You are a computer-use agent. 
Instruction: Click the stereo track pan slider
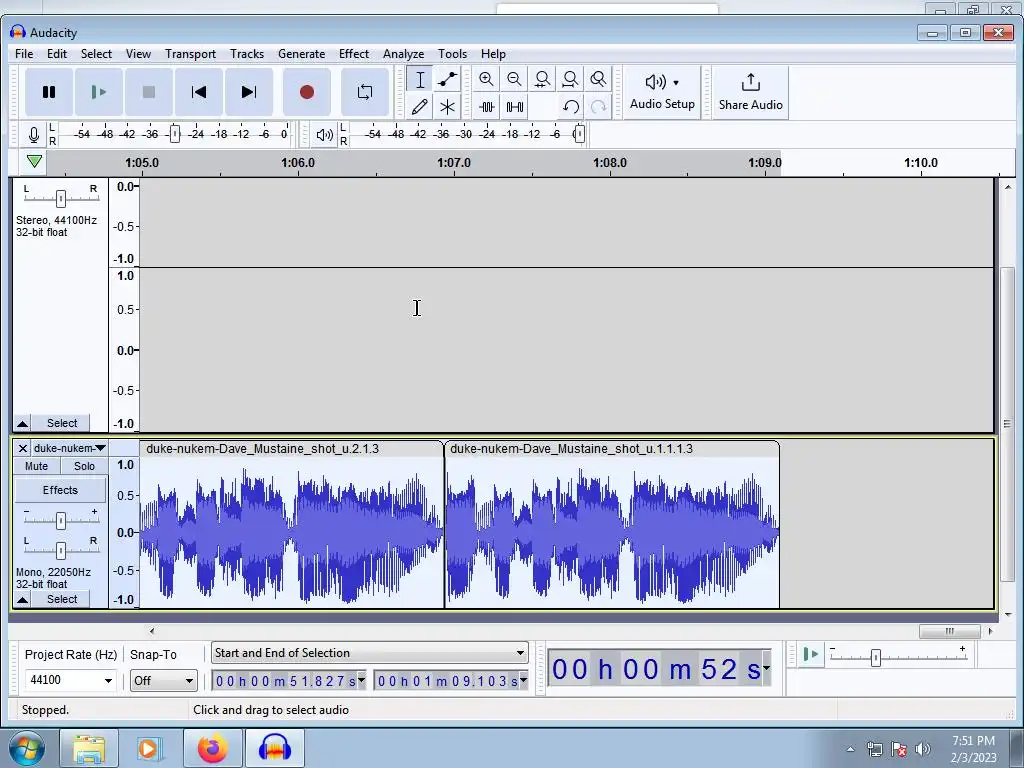click(x=61, y=198)
